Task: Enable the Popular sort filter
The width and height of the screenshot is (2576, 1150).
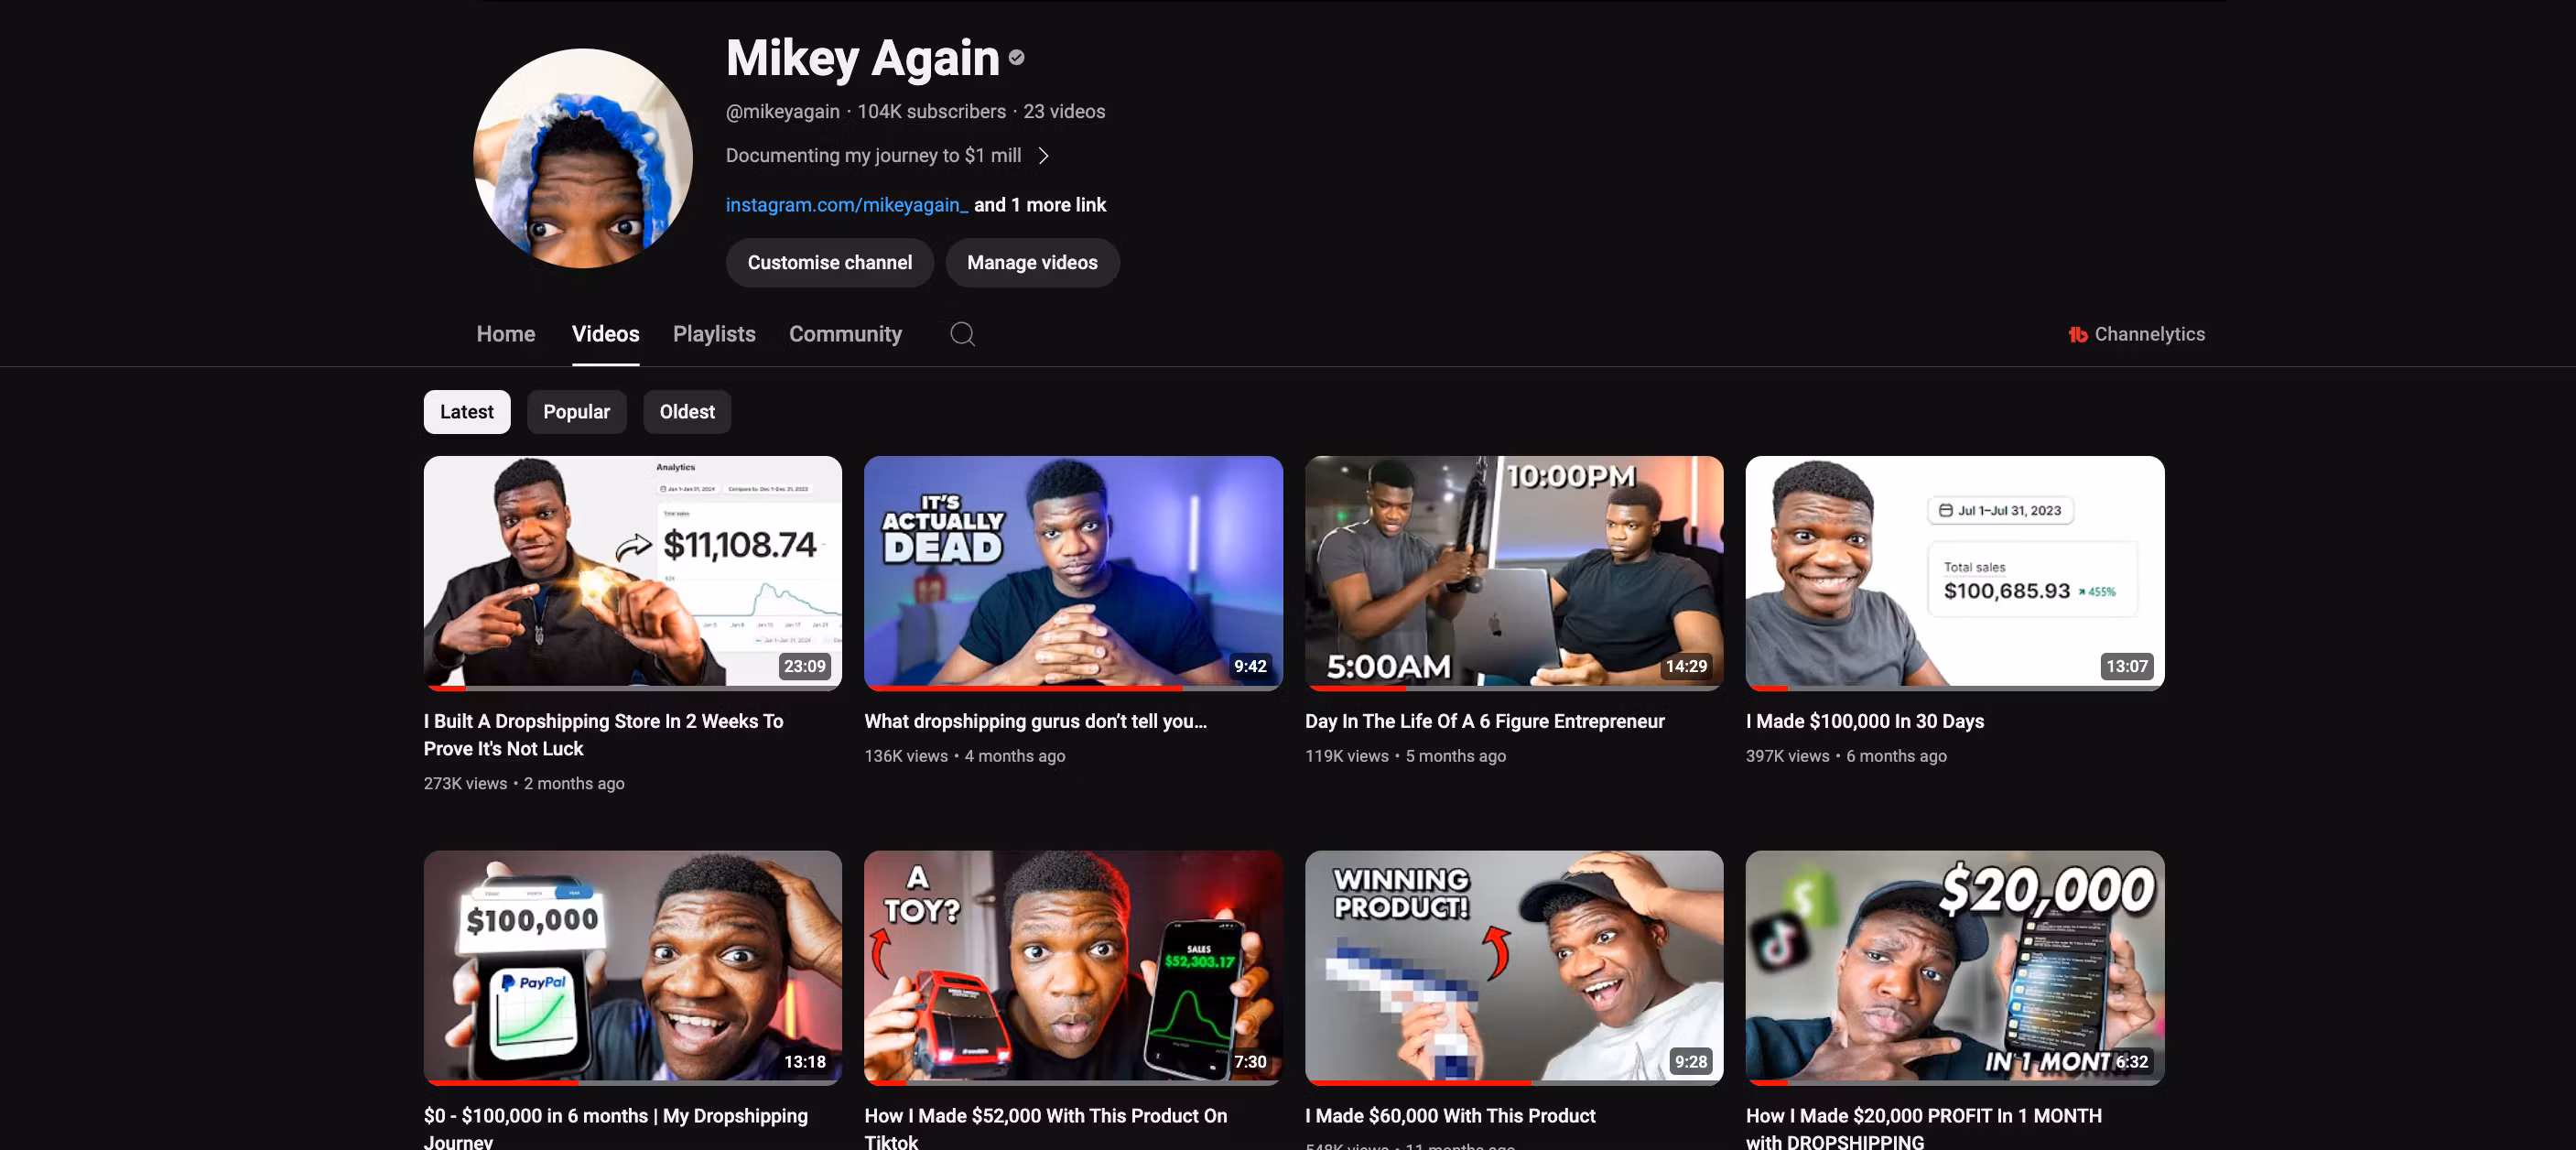Action: point(576,412)
